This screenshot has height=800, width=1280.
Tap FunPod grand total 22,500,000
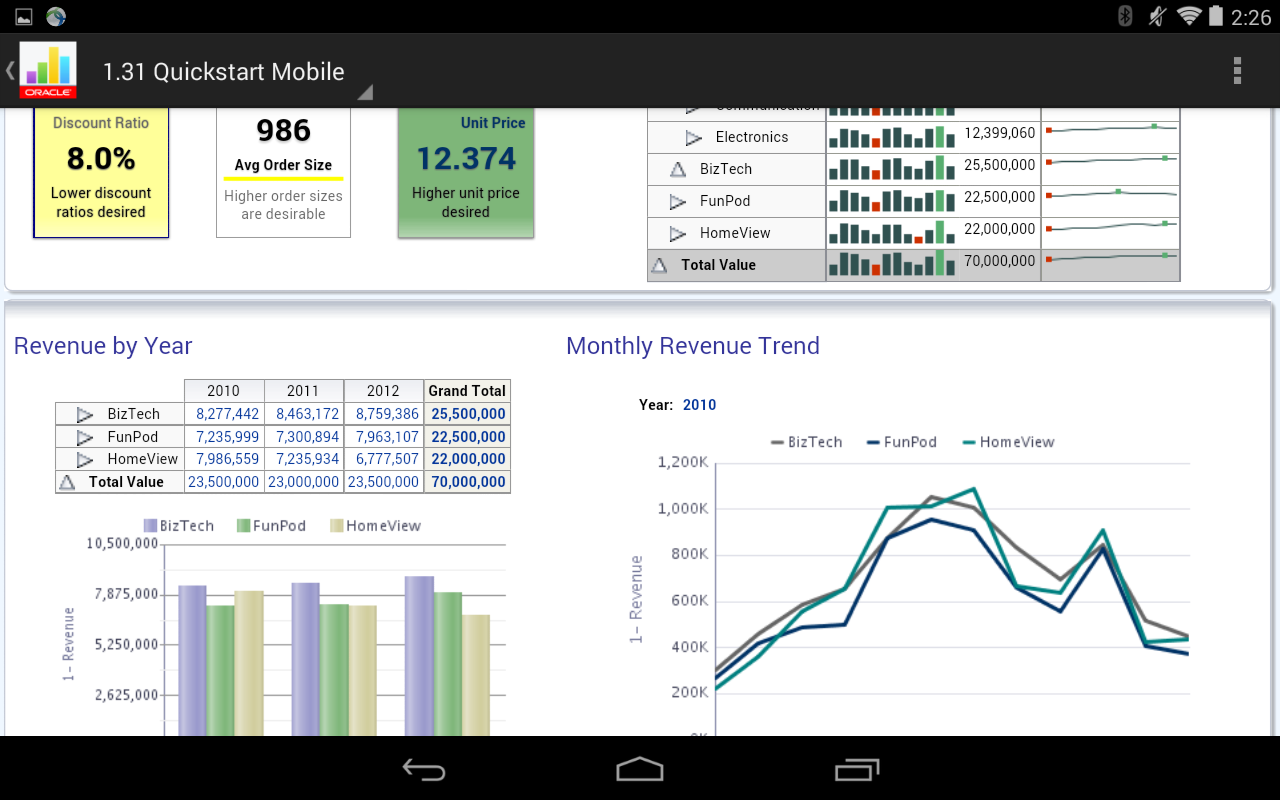(x=468, y=437)
